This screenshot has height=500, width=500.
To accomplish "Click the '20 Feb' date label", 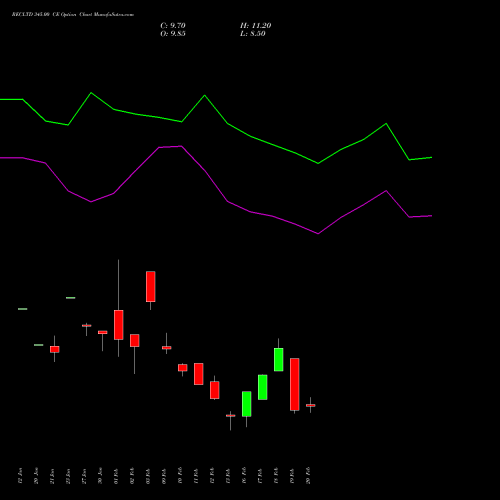I will coord(308,476).
